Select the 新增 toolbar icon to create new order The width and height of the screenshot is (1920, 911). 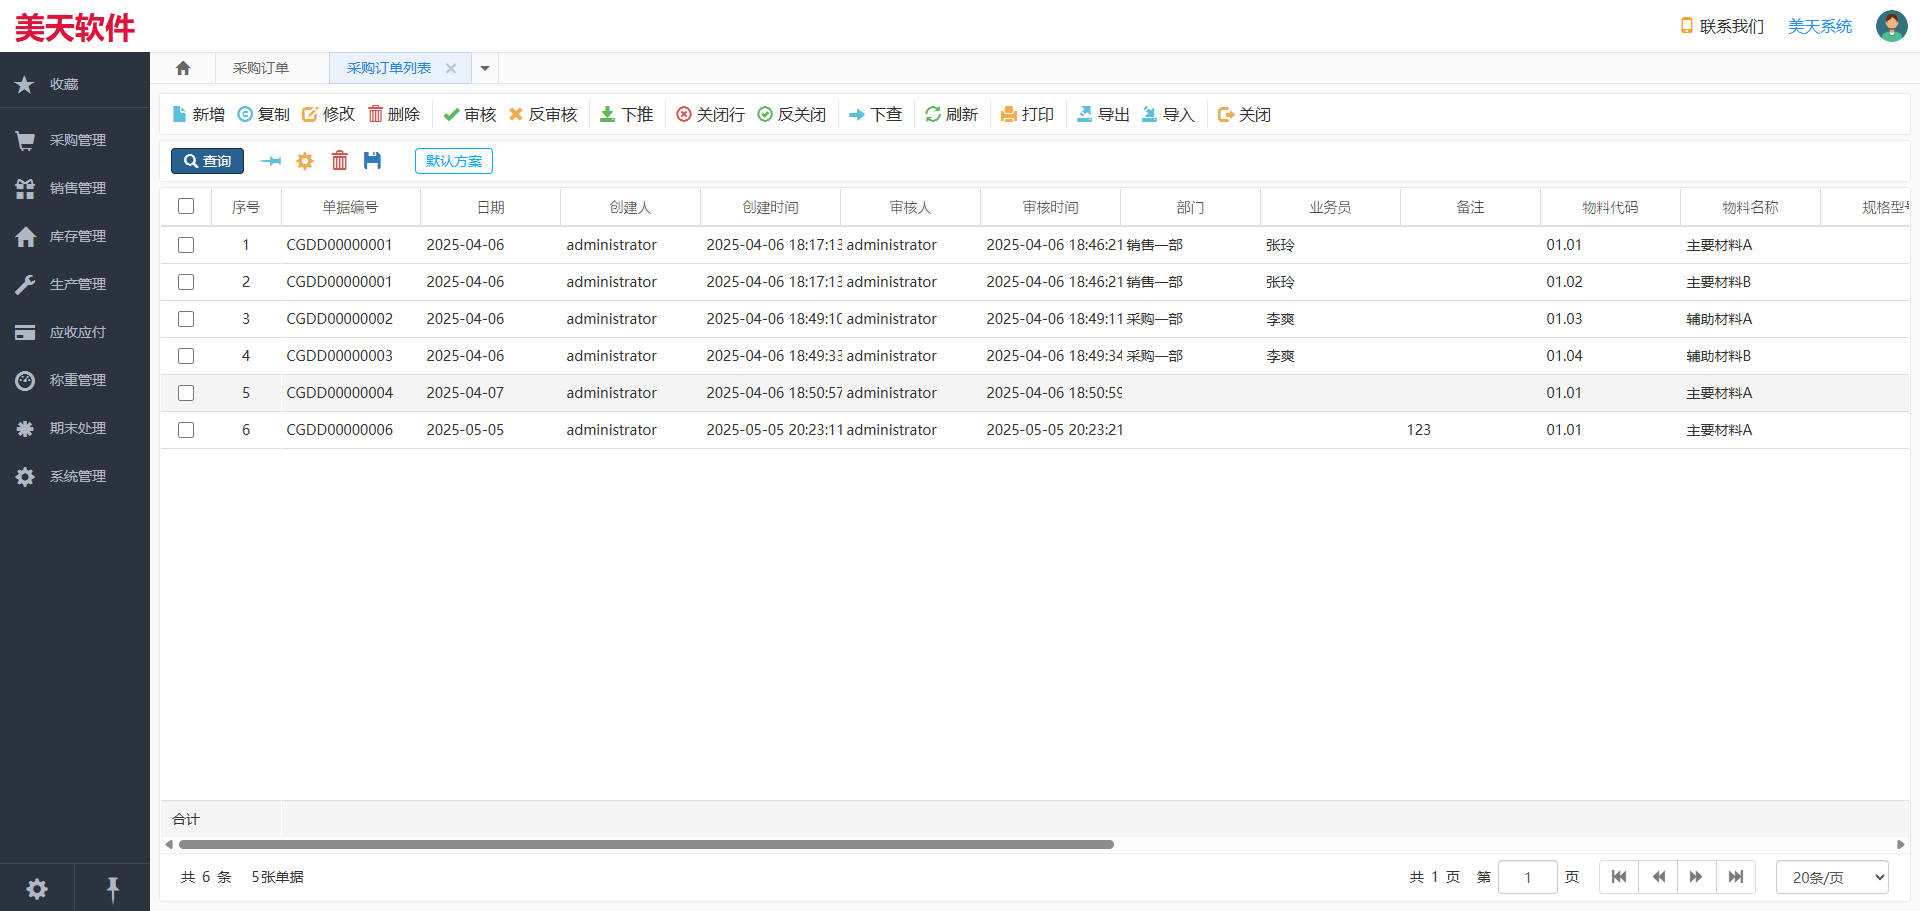pyautogui.click(x=198, y=114)
